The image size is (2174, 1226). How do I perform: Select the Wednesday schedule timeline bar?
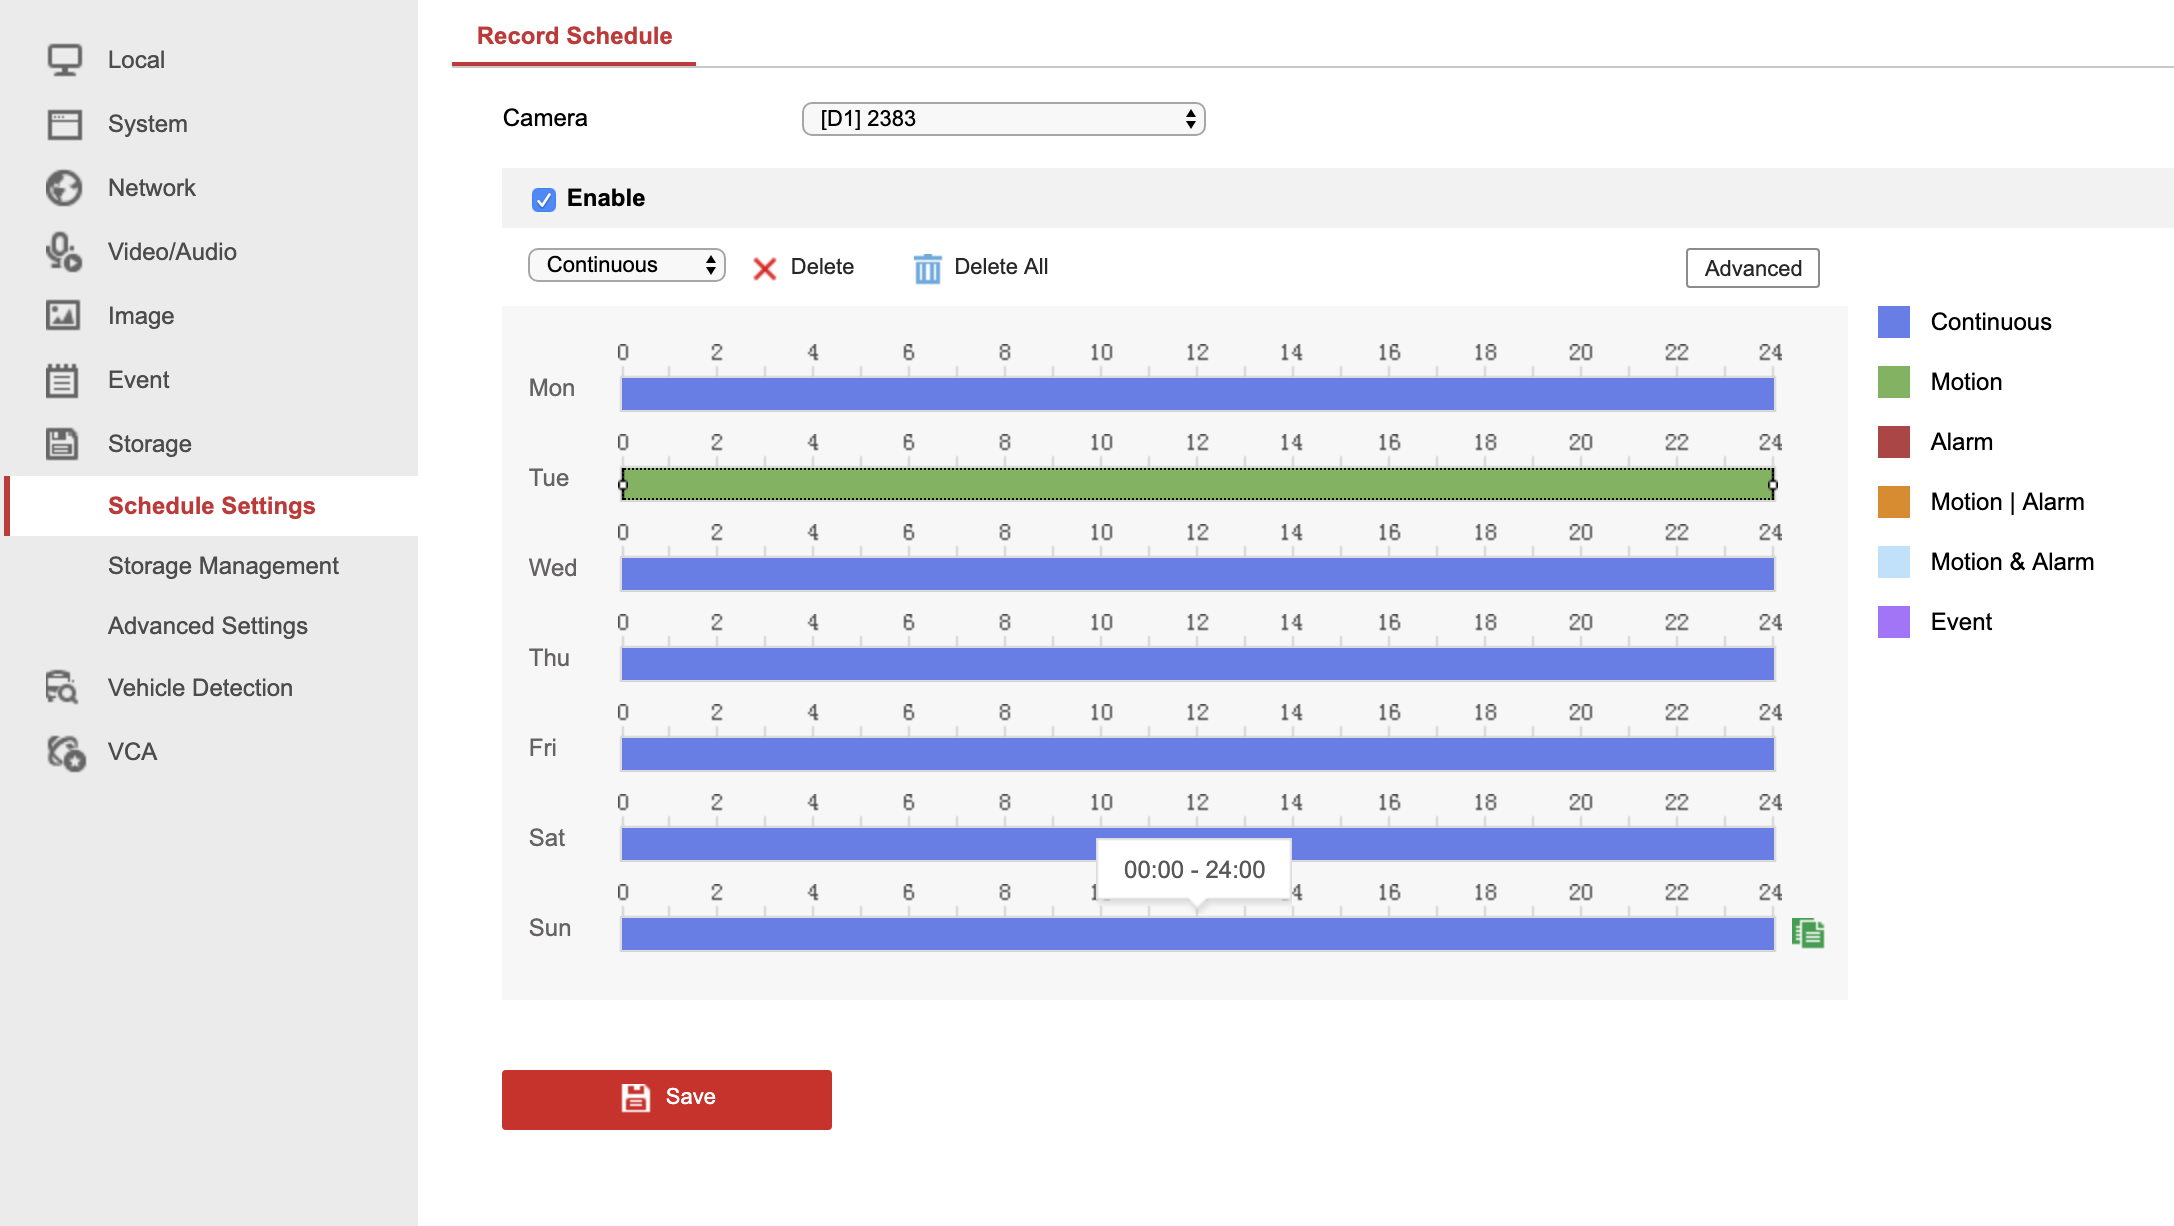pyautogui.click(x=1197, y=574)
